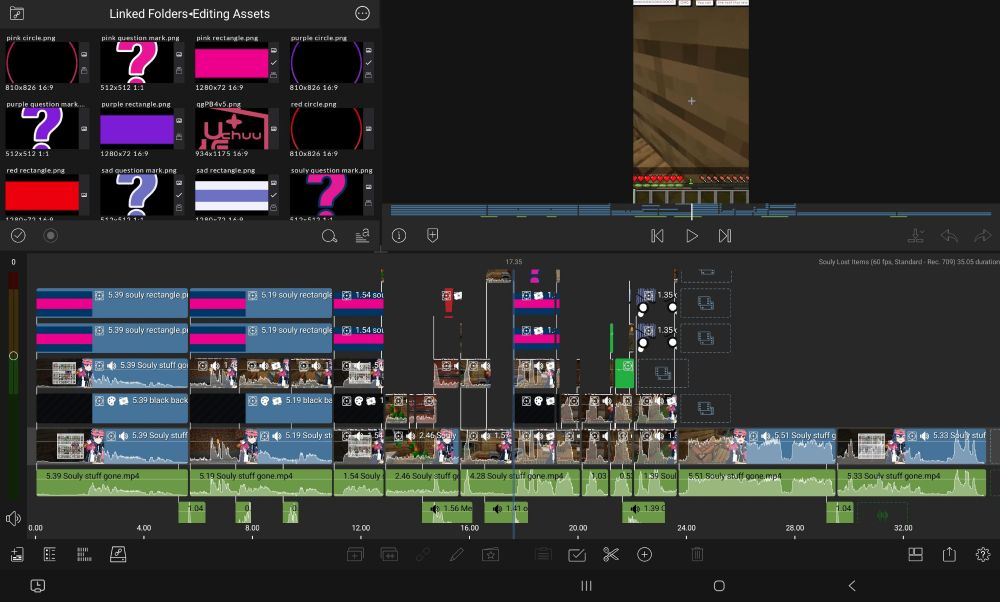Select the purple rectangle.png swatch thumbnail
Screen dimensions: 1000x602
[x=136, y=129]
